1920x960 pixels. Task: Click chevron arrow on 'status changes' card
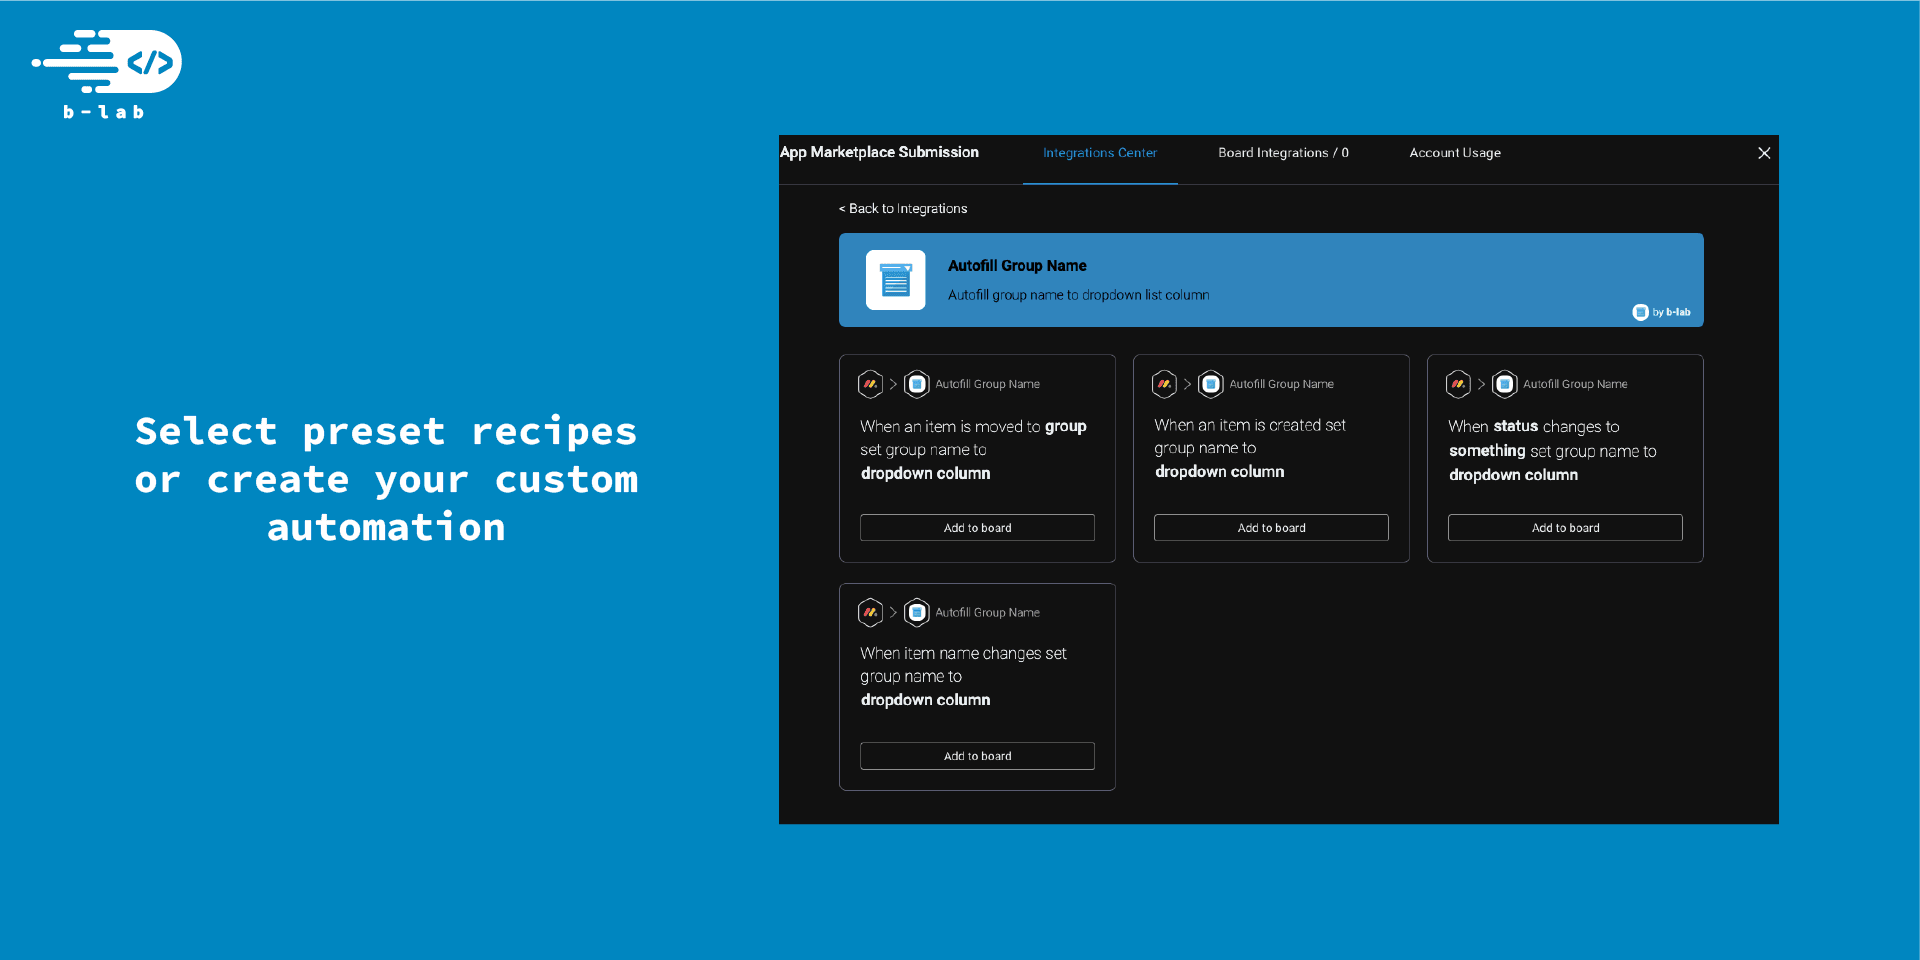[1481, 384]
